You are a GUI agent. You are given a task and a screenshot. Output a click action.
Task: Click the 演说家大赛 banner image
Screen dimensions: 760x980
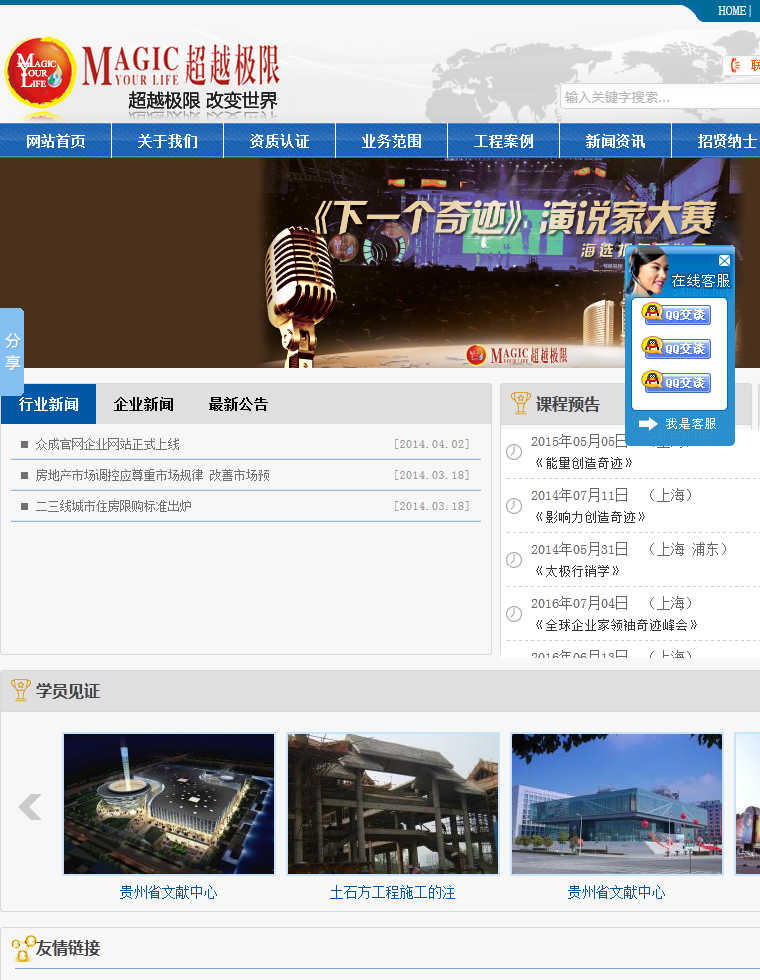click(x=380, y=262)
